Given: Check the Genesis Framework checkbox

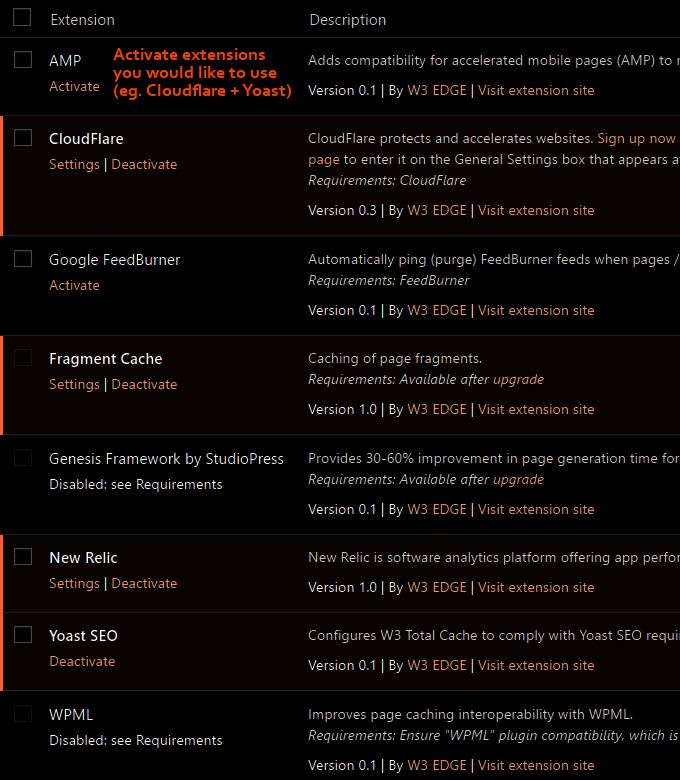Looking at the screenshot, I should pyautogui.click(x=23, y=458).
